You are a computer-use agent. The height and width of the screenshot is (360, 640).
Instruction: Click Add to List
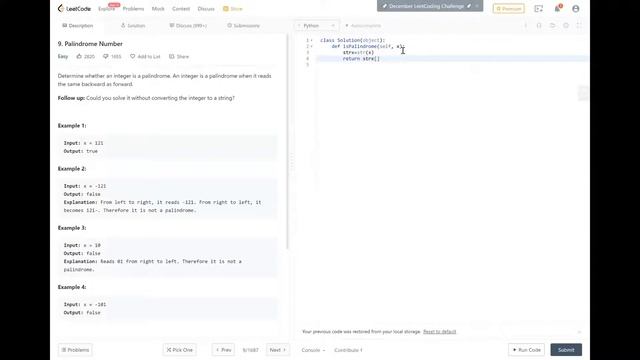pyautogui.click(x=145, y=56)
